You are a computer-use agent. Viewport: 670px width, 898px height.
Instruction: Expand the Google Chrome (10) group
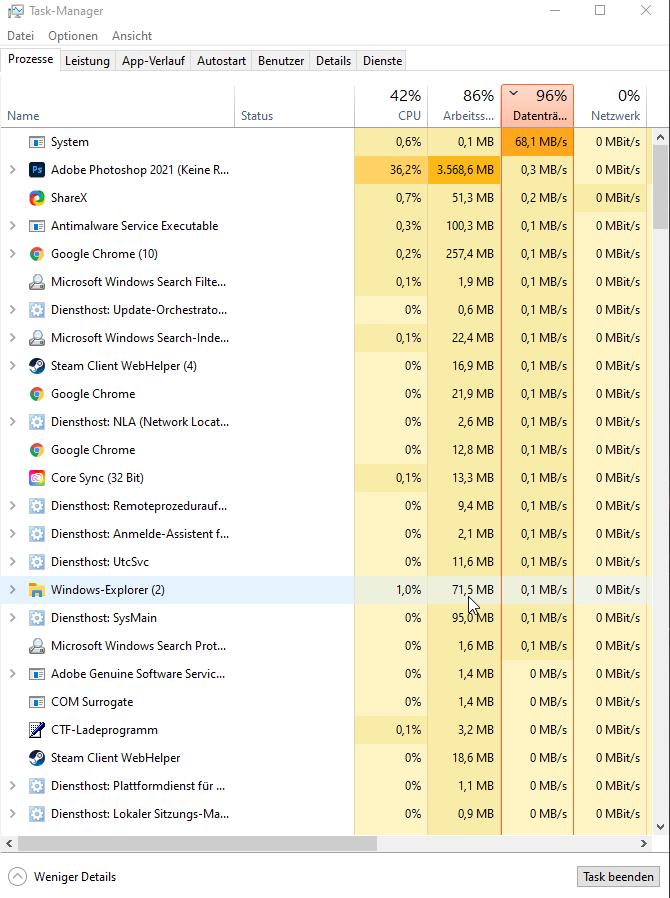[x=13, y=254]
